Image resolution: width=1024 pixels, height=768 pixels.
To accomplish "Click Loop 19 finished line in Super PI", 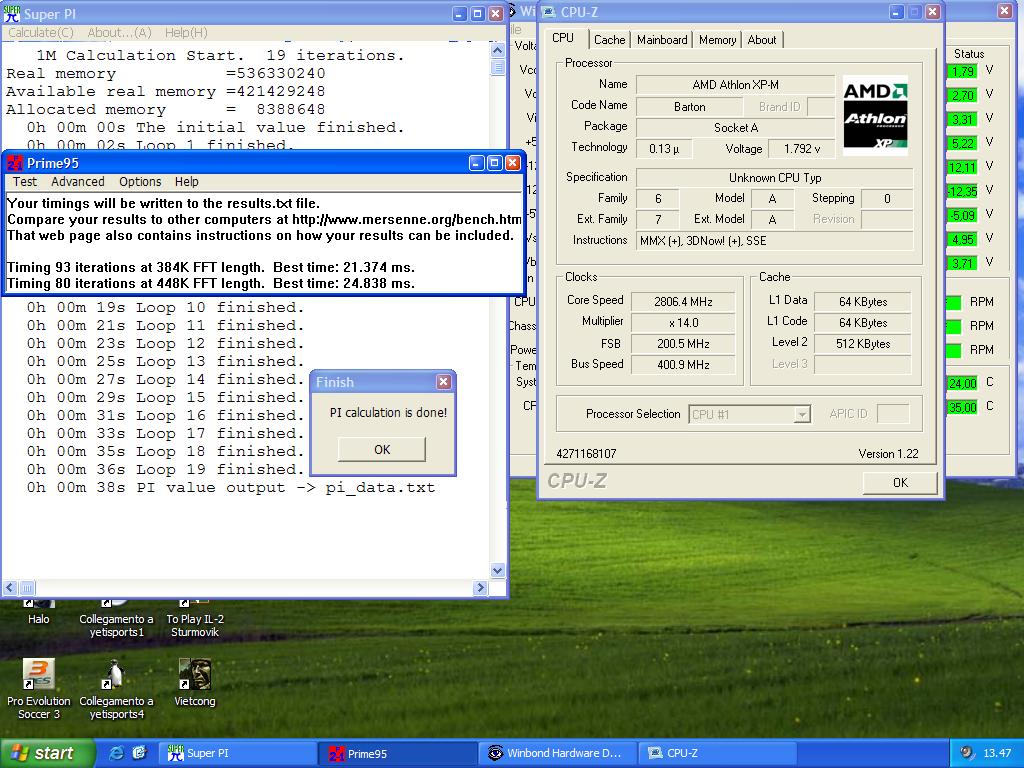I will 165,470.
